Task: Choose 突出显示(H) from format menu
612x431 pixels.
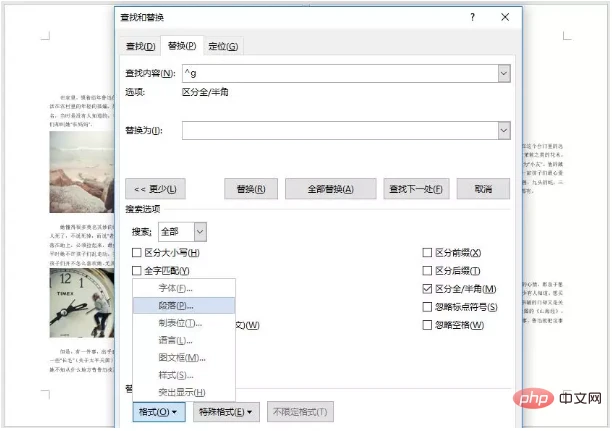Action: tap(184, 392)
